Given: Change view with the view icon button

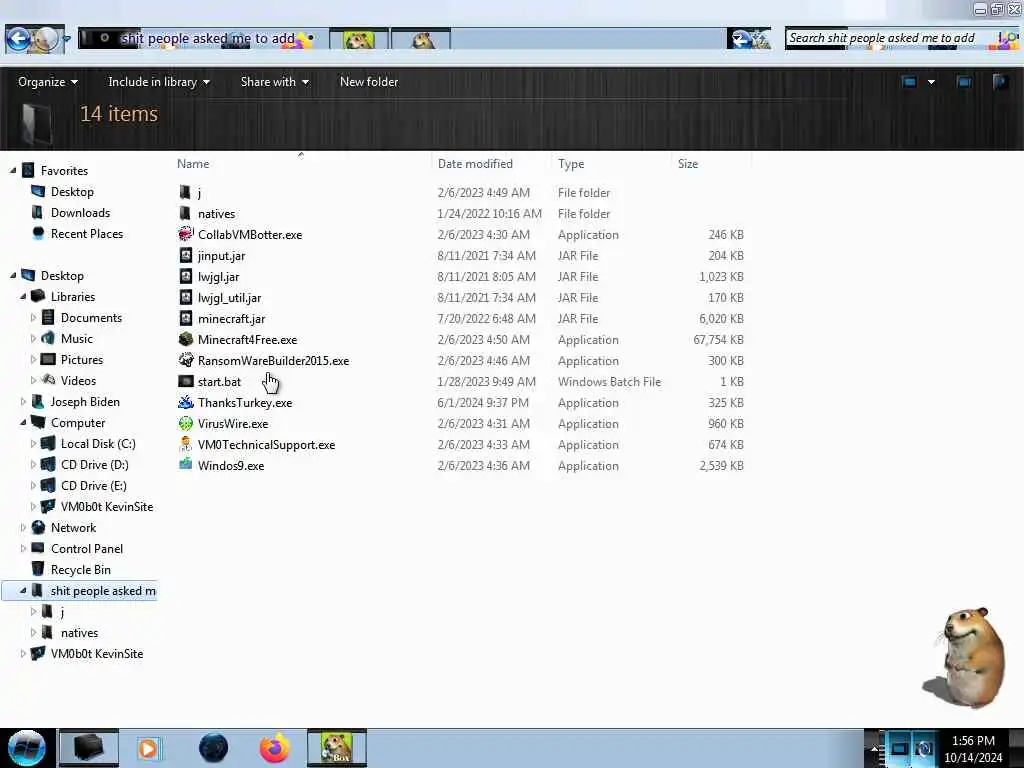Looking at the screenshot, I should [908, 82].
